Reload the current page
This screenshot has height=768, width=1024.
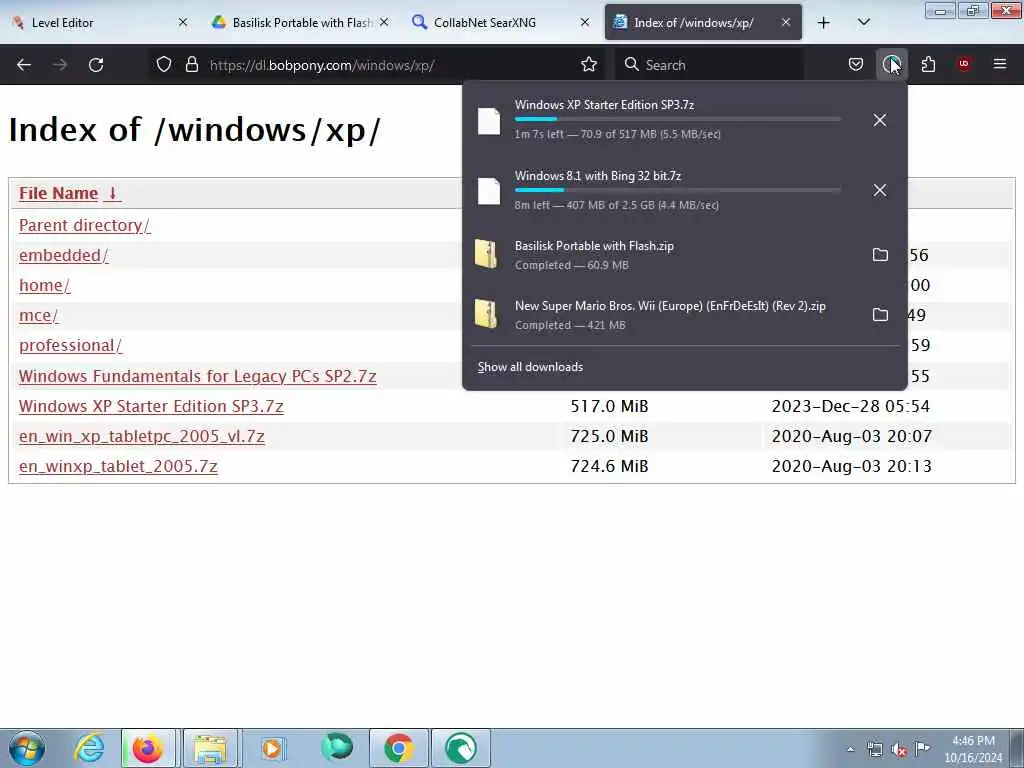tap(96, 65)
